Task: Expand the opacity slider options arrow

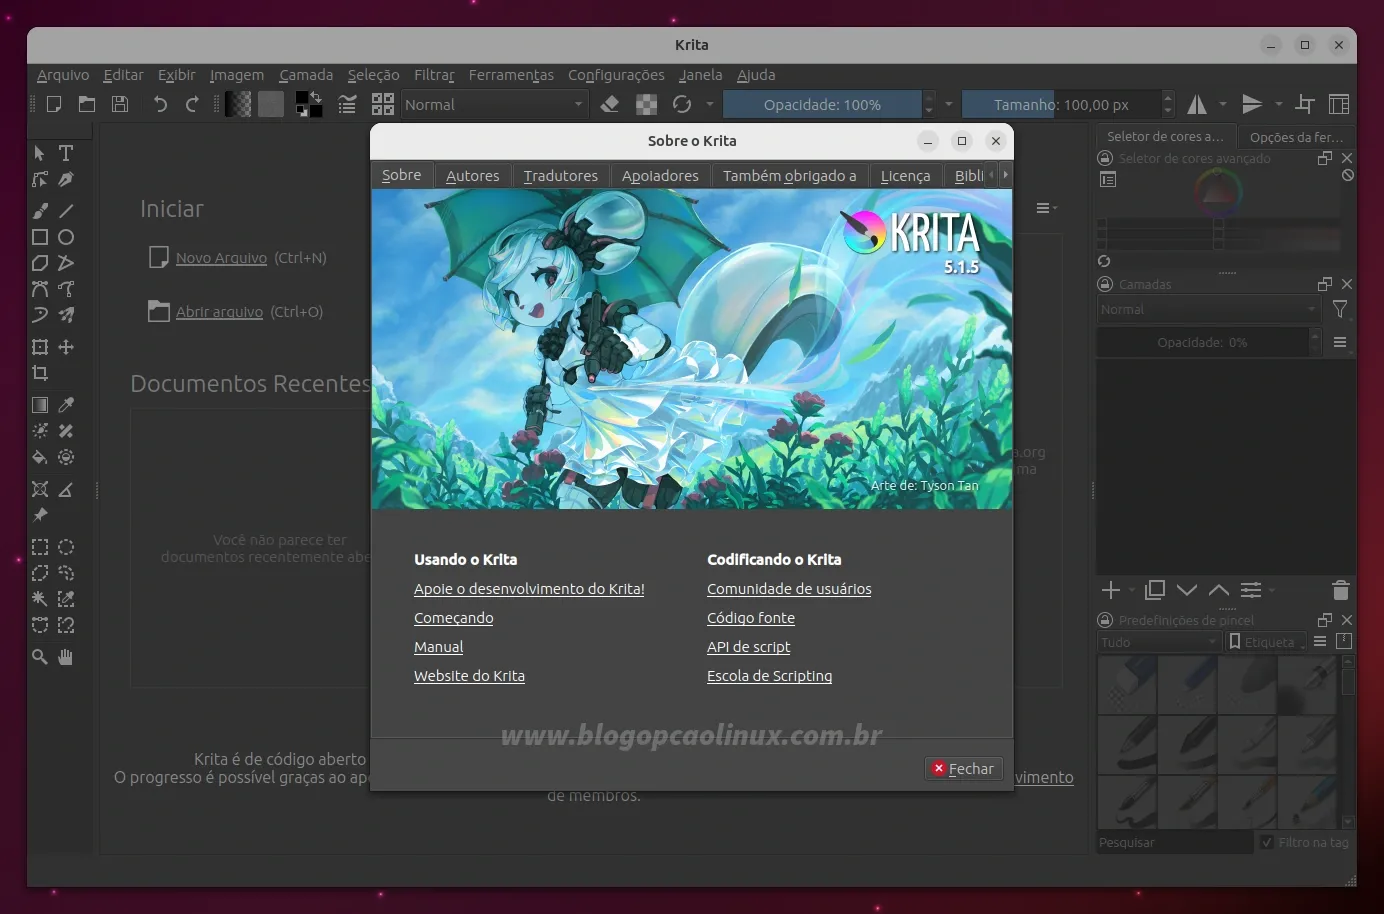Action: pos(949,104)
